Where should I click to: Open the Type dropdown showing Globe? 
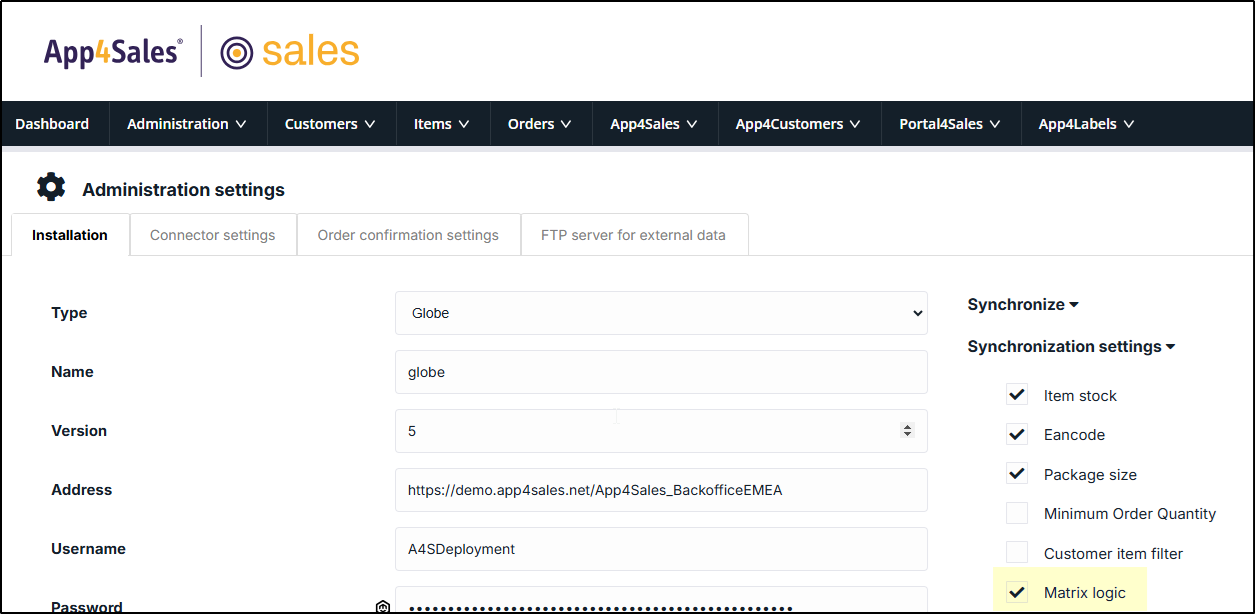(x=661, y=313)
